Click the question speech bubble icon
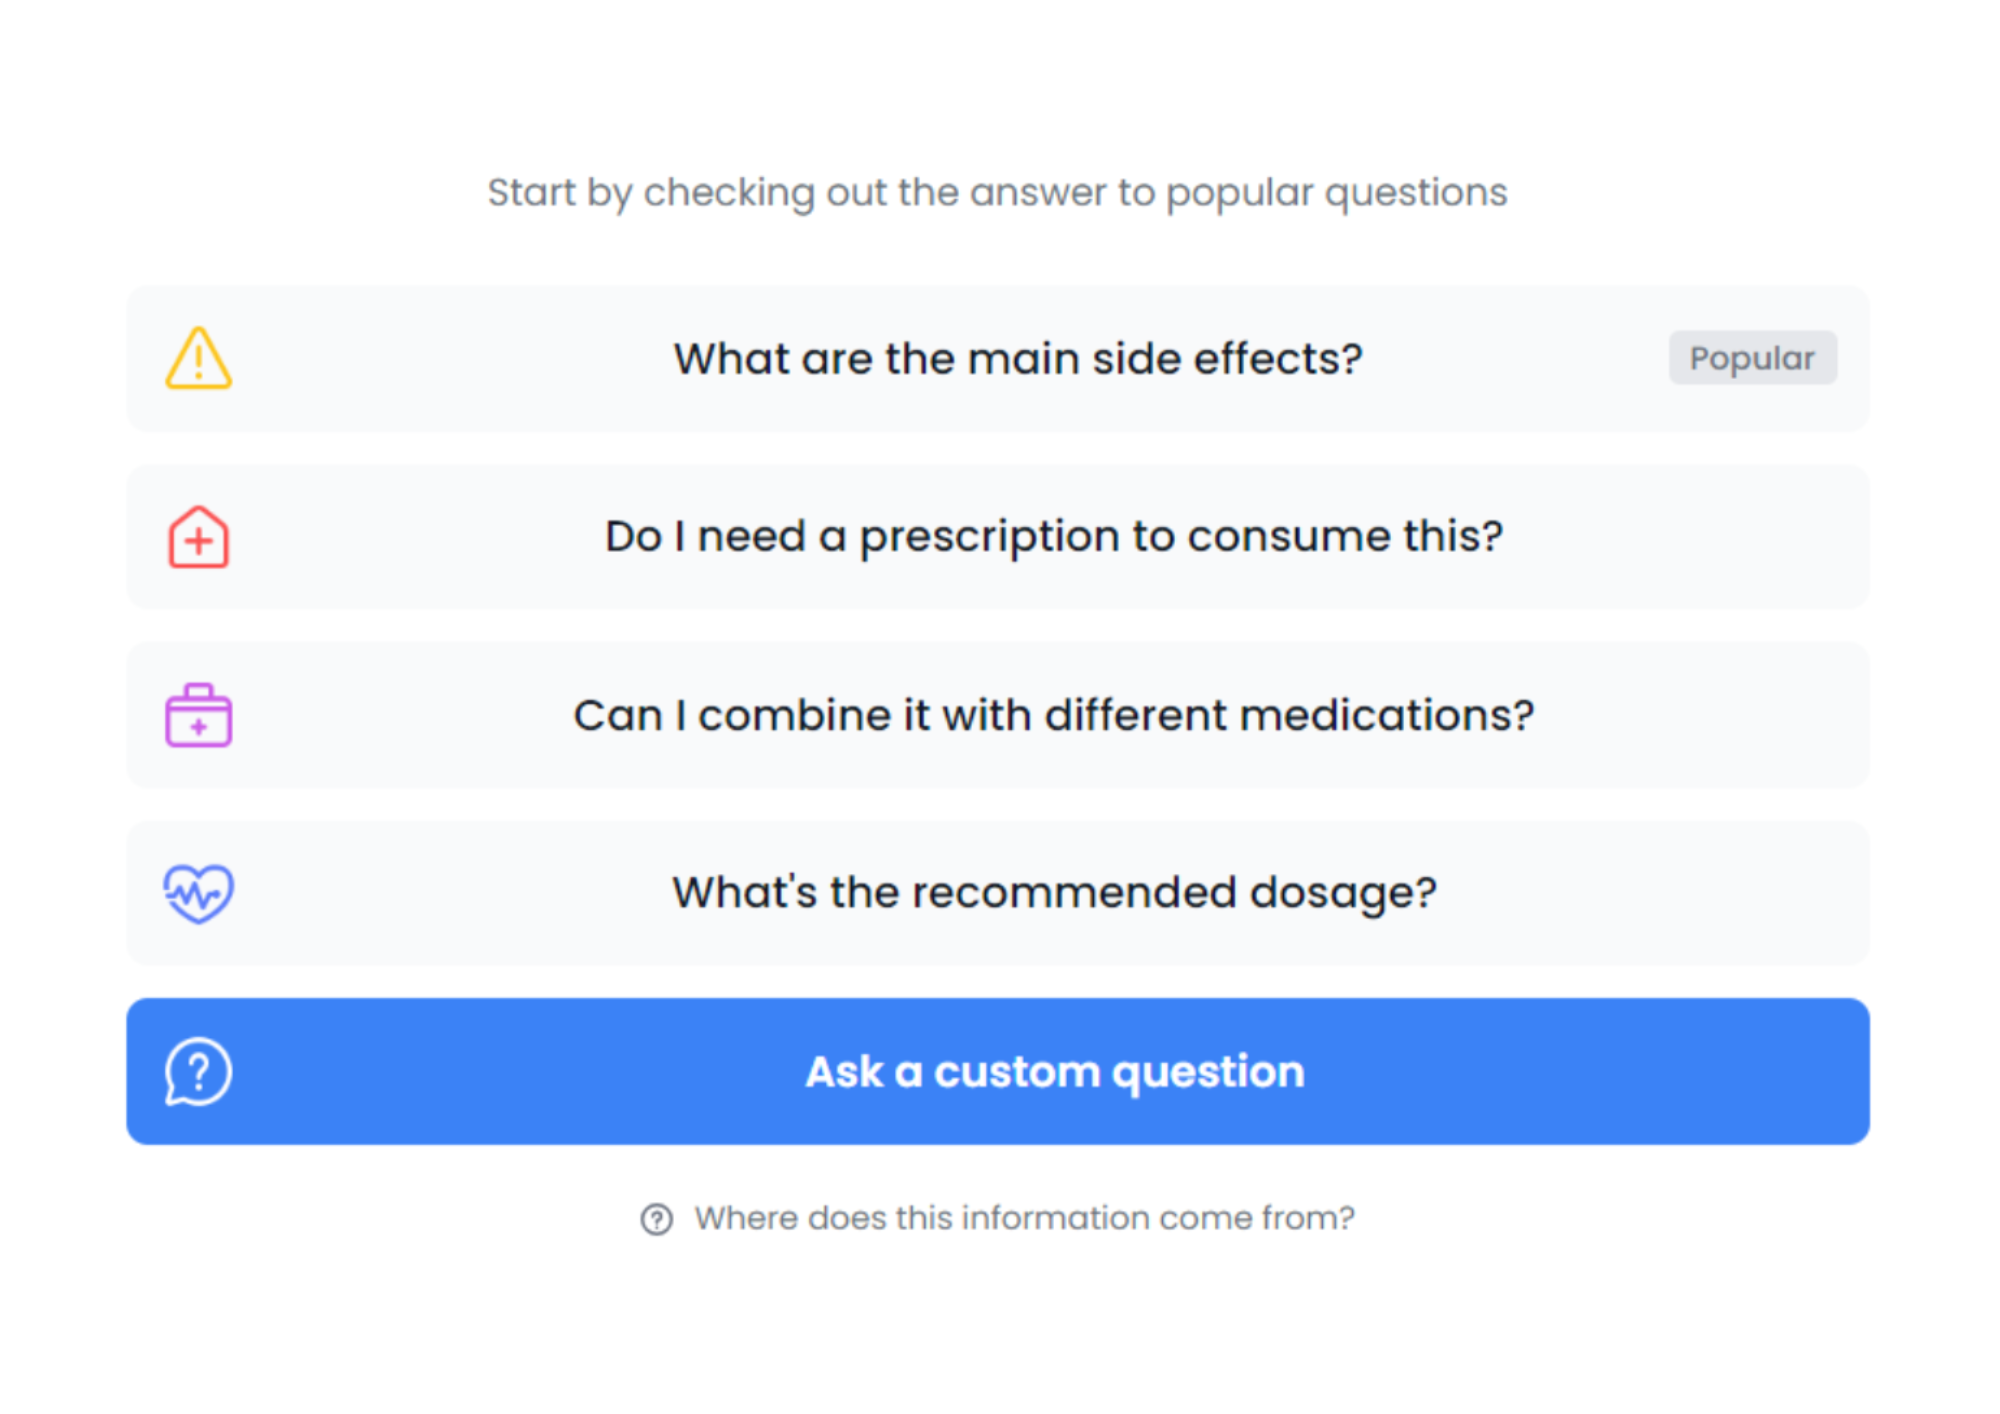The image size is (2000, 1414). 198,1071
